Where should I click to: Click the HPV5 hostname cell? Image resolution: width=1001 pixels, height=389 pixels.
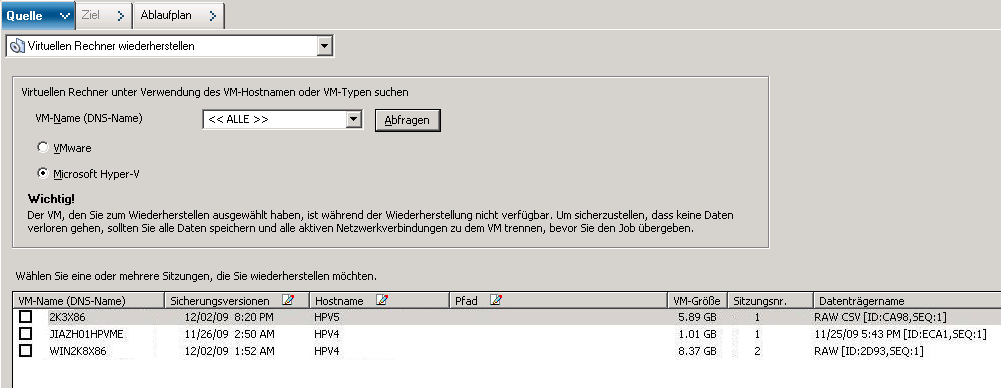click(x=326, y=317)
